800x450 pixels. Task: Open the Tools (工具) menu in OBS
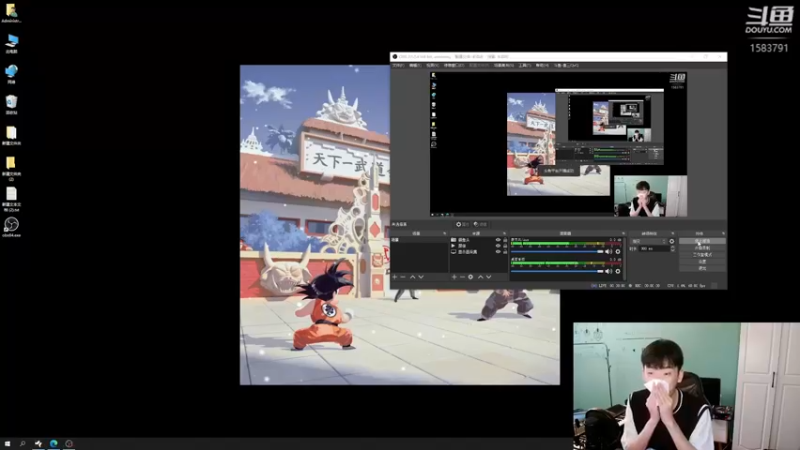click(525, 66)
